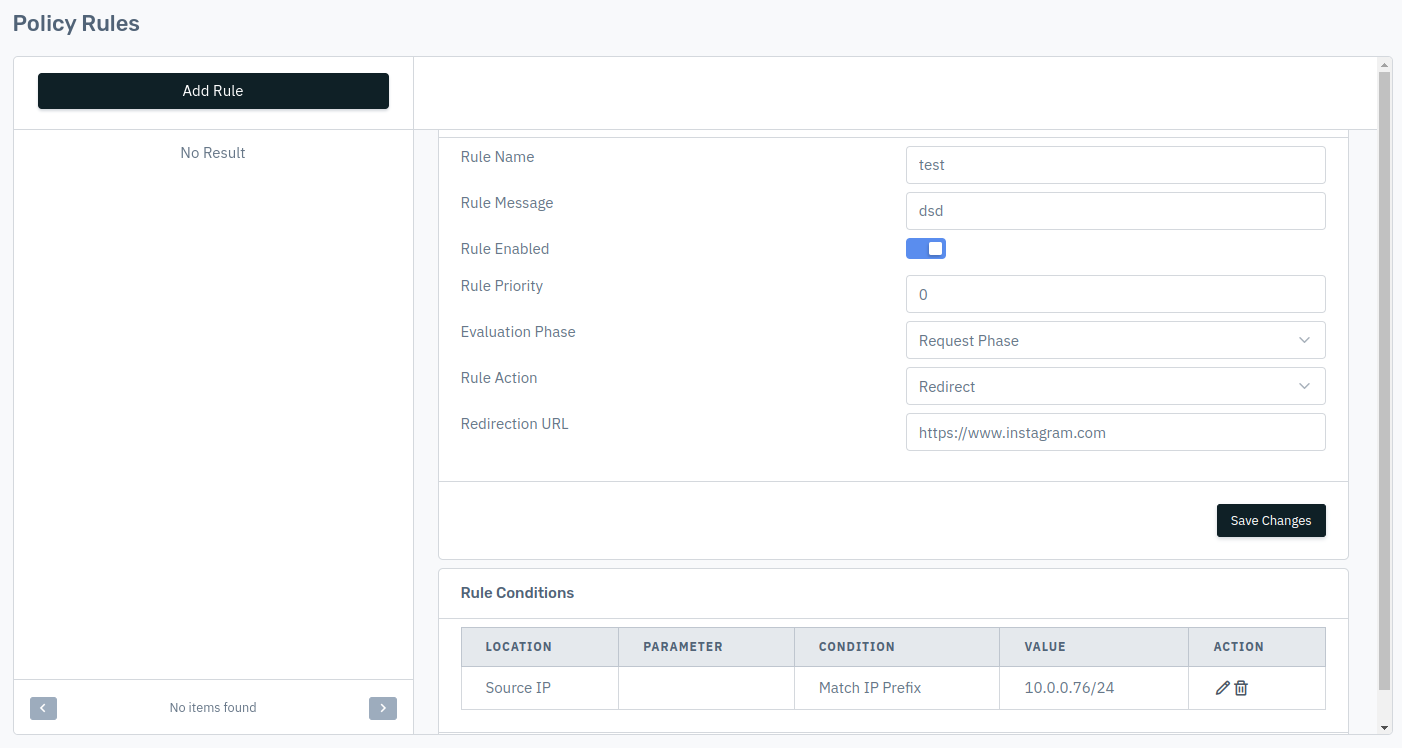1402x748 pixels.
Task: Open the Evaluation Phase dropdown
Action: [x=1116, y=340]
